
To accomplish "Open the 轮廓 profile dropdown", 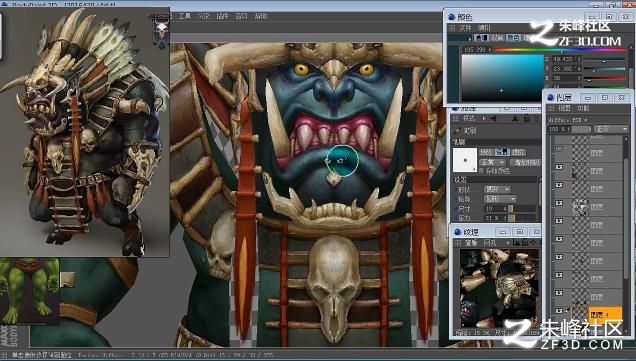I will click(x=501, y=199).
